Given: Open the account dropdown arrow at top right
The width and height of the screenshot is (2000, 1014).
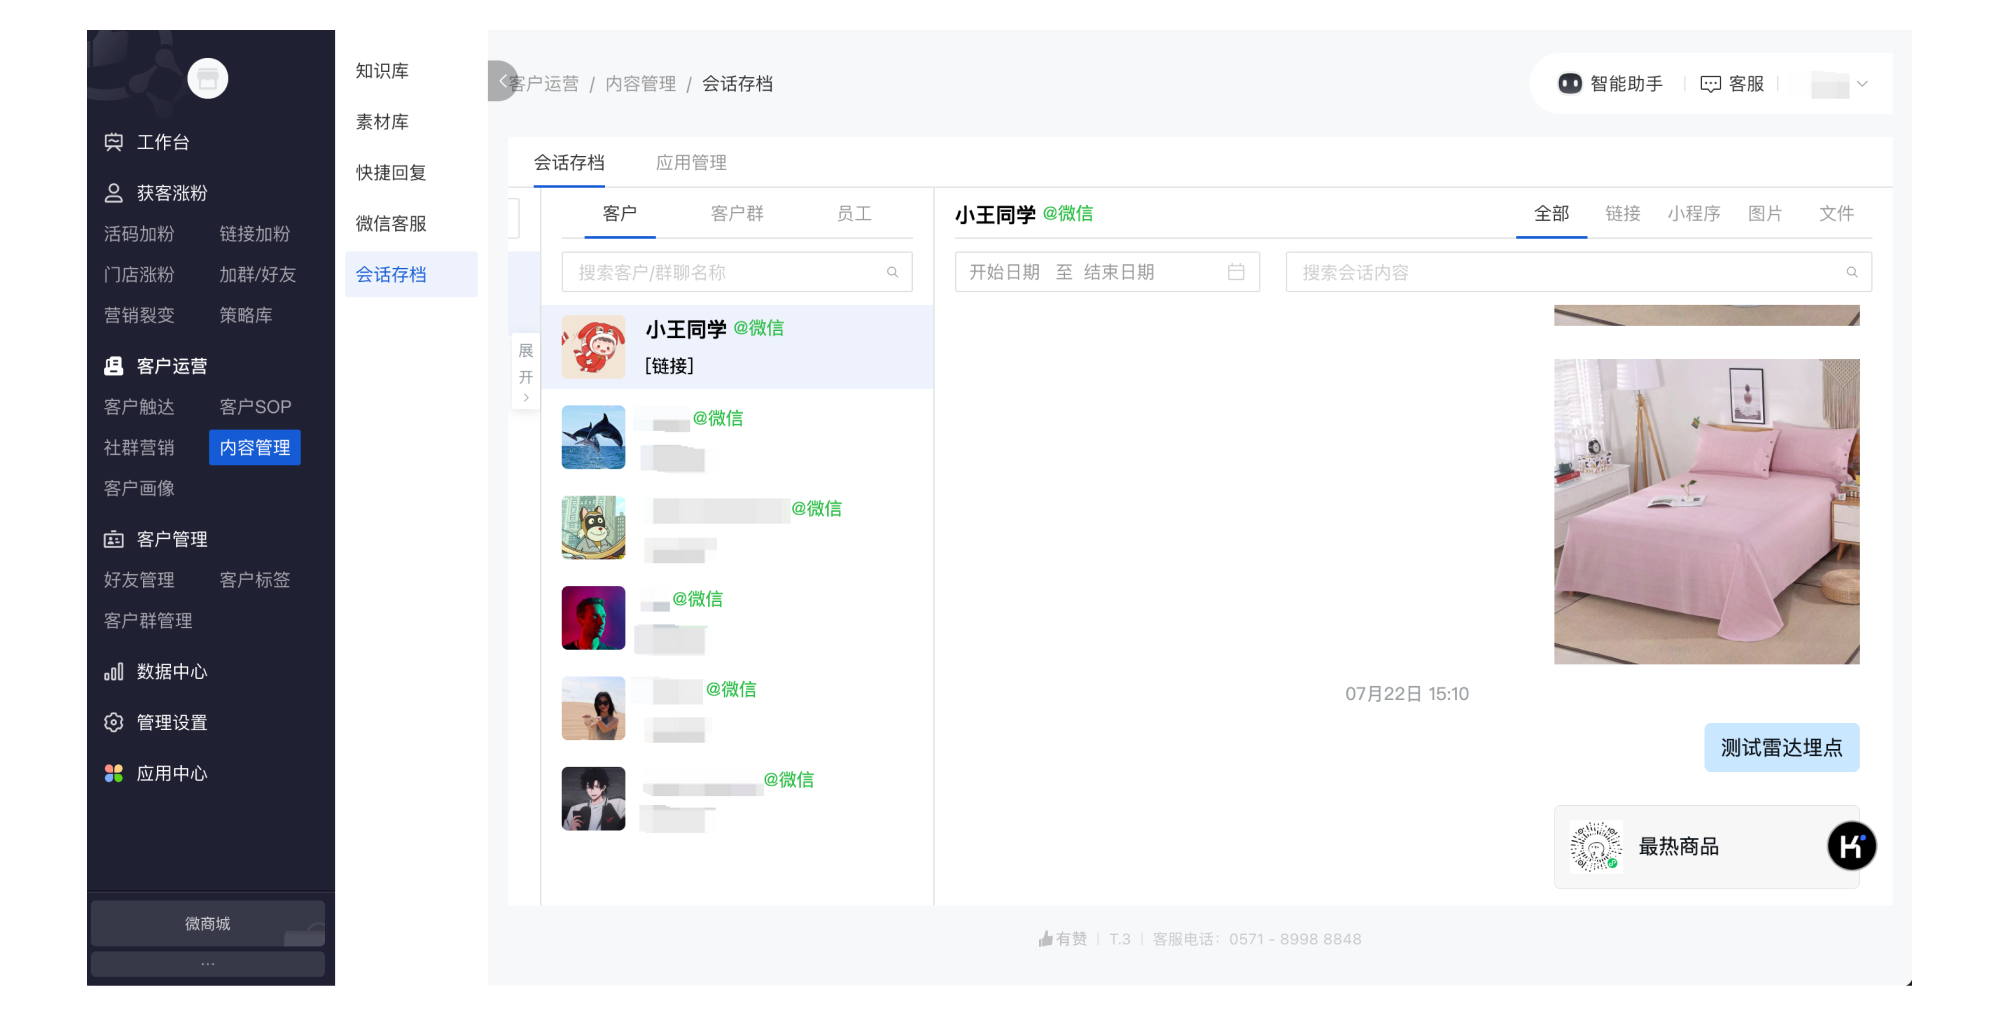Looking at the screenshot, I should (x=1862, y=84).
